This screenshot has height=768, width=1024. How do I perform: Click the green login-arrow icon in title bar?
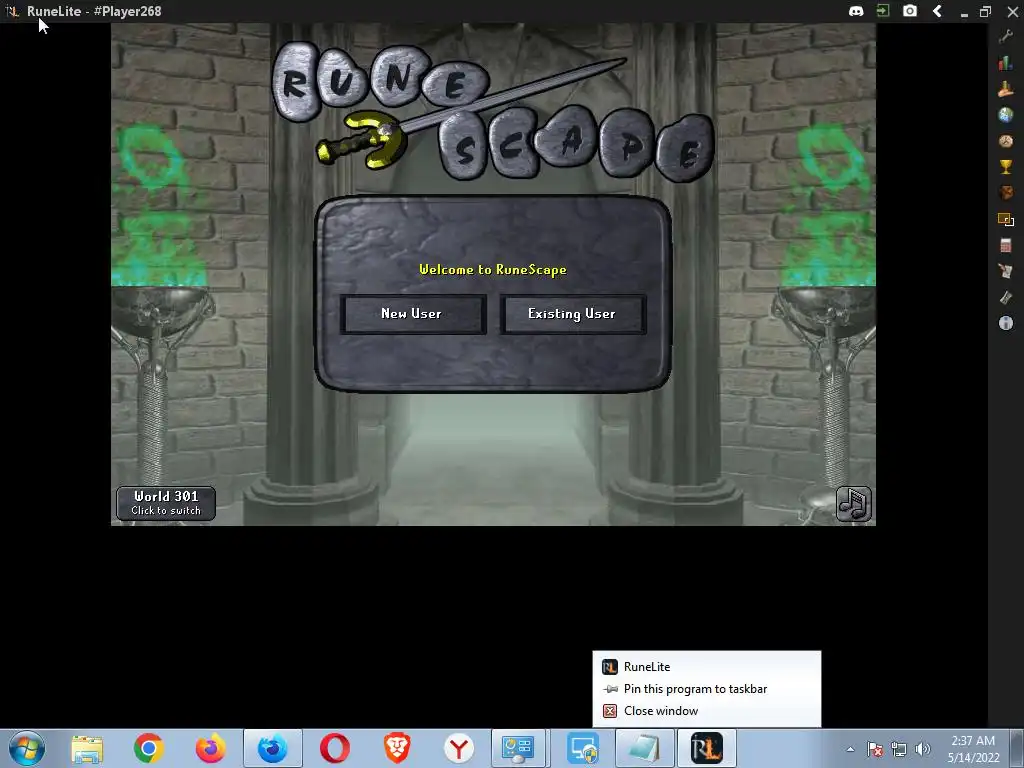[x=883, y=11]
